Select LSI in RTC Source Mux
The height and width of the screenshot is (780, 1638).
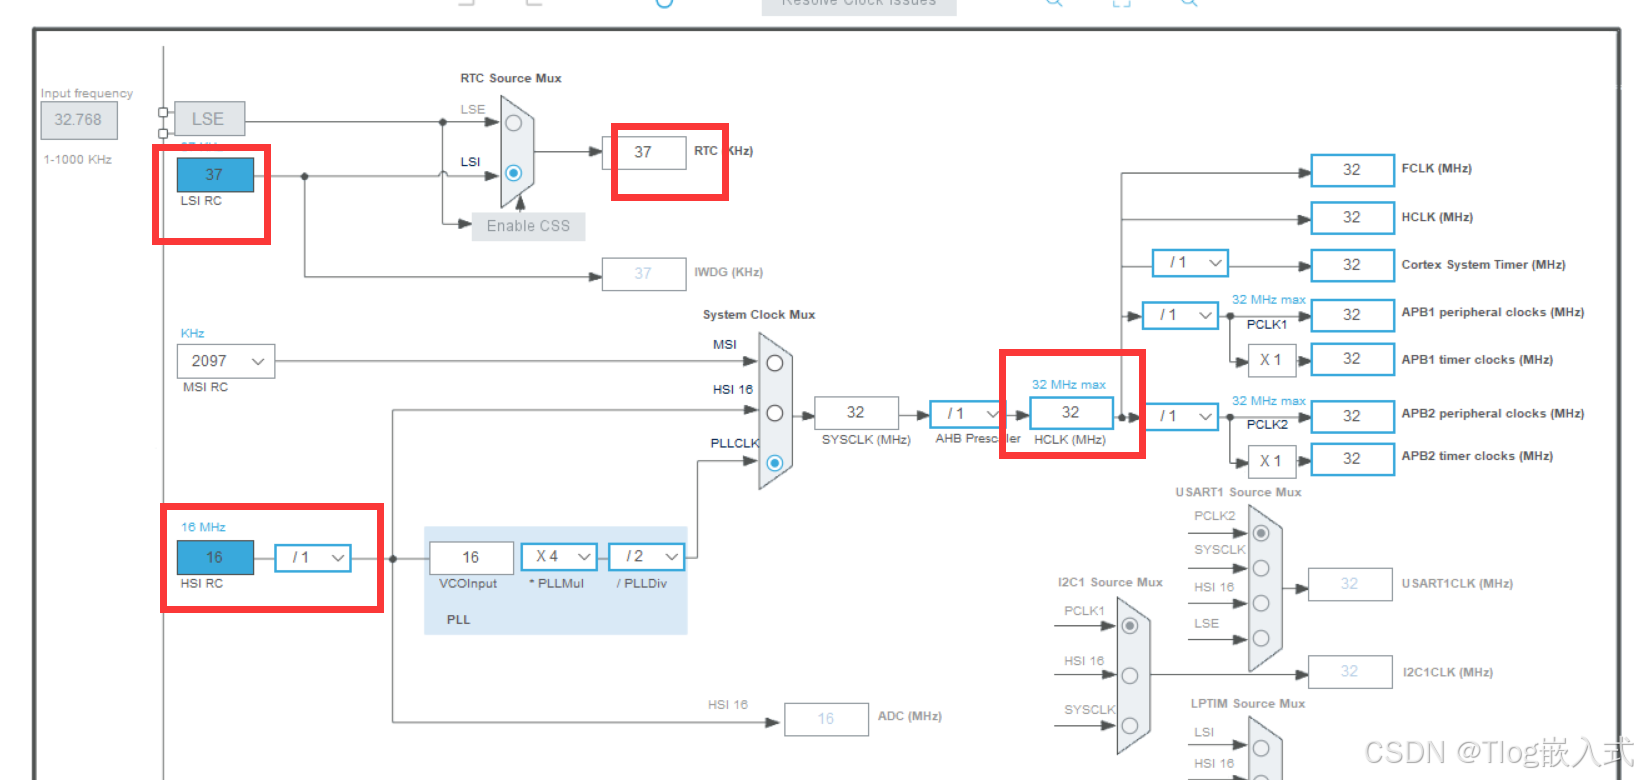514,173
